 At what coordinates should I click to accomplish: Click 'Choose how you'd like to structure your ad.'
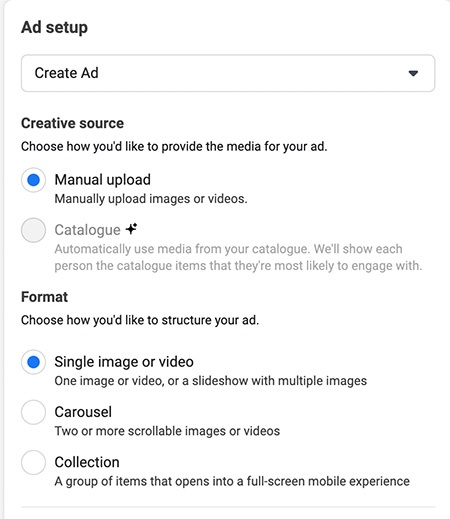click(140, 320)
